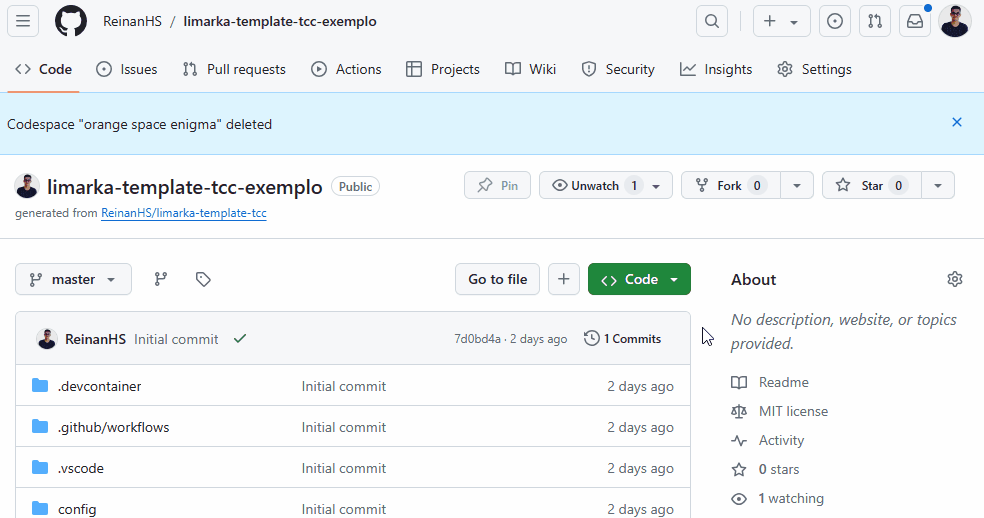The height and width of the screenshot is (518, 984).
Task: Open the Activity link in About
Action: pyautogui.click(x=767, y=440)
